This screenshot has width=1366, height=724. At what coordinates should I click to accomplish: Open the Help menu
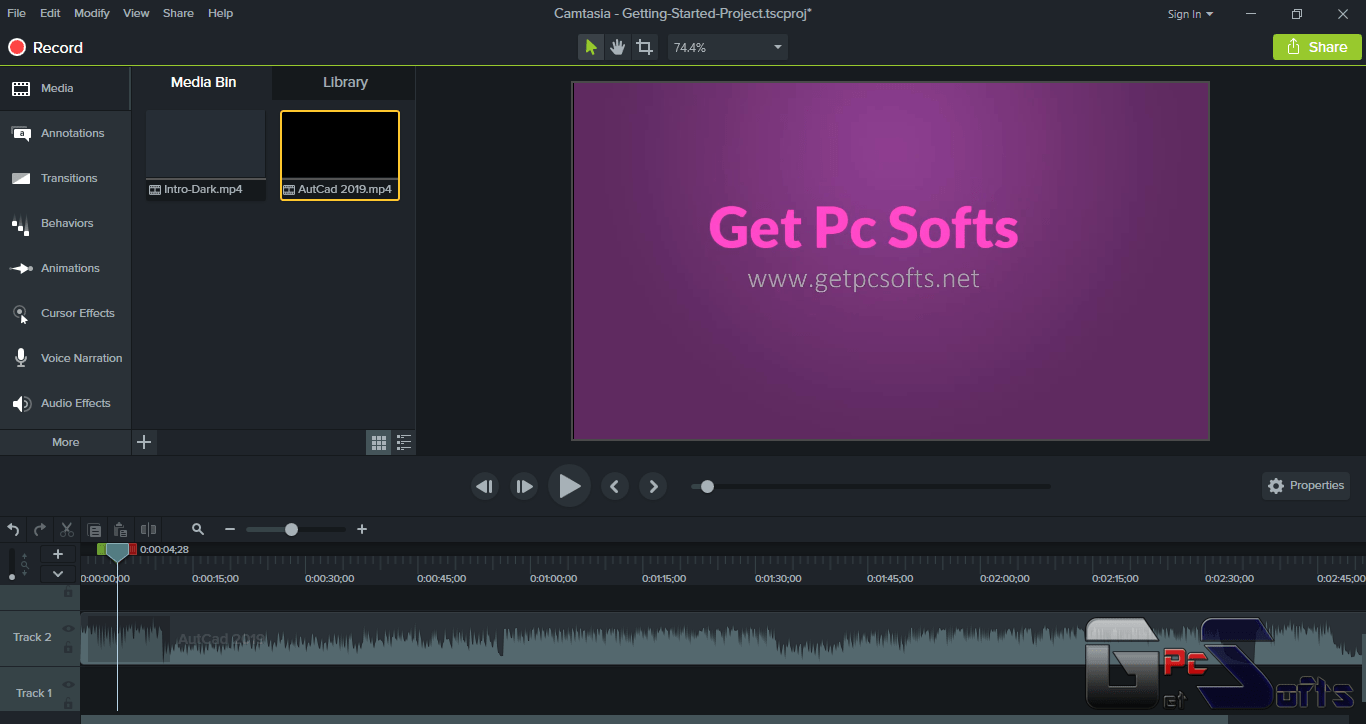coord(220,13)
